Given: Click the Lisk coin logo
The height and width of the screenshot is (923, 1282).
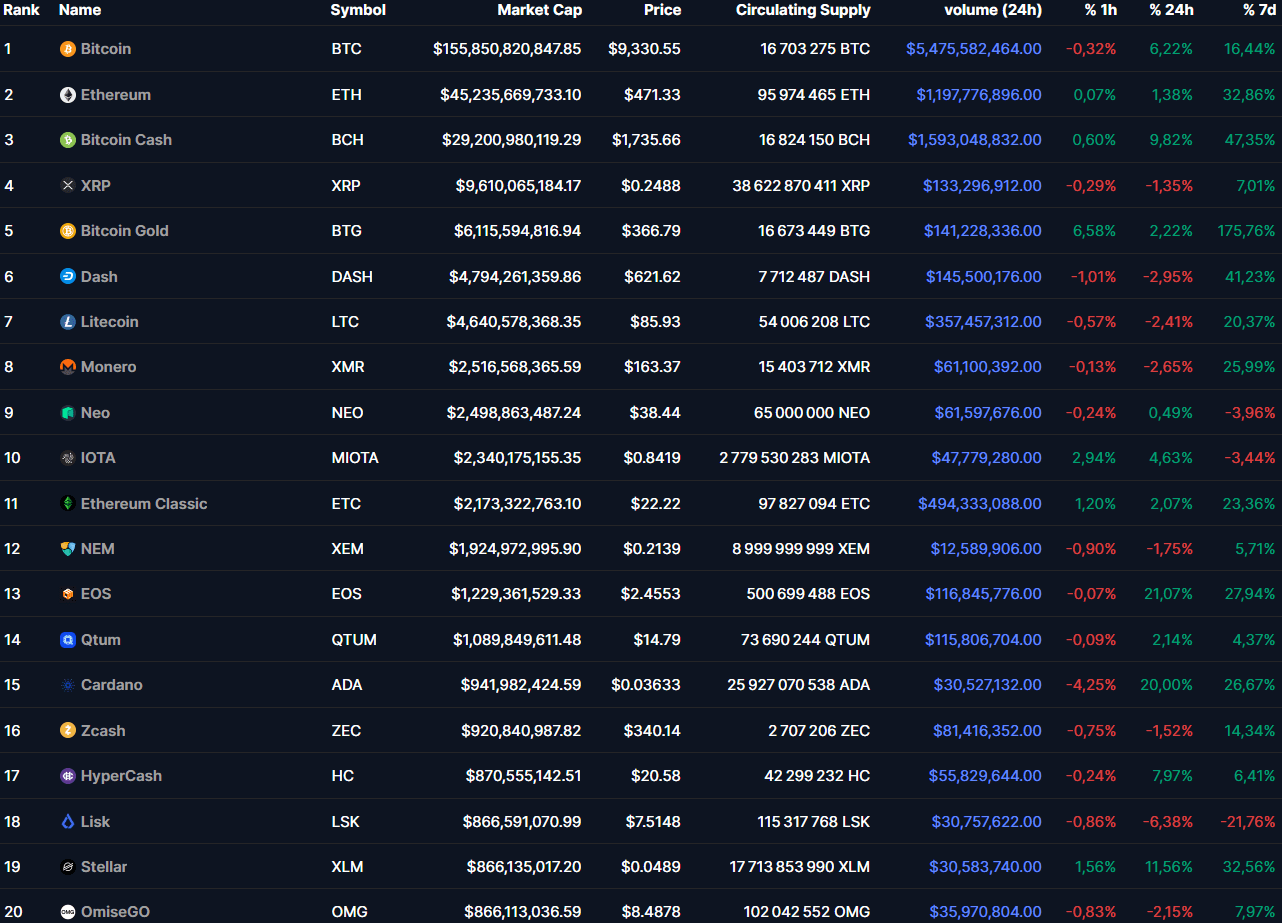Looking at the screenshot, I should pyautogui.click(x=68, y=822).
